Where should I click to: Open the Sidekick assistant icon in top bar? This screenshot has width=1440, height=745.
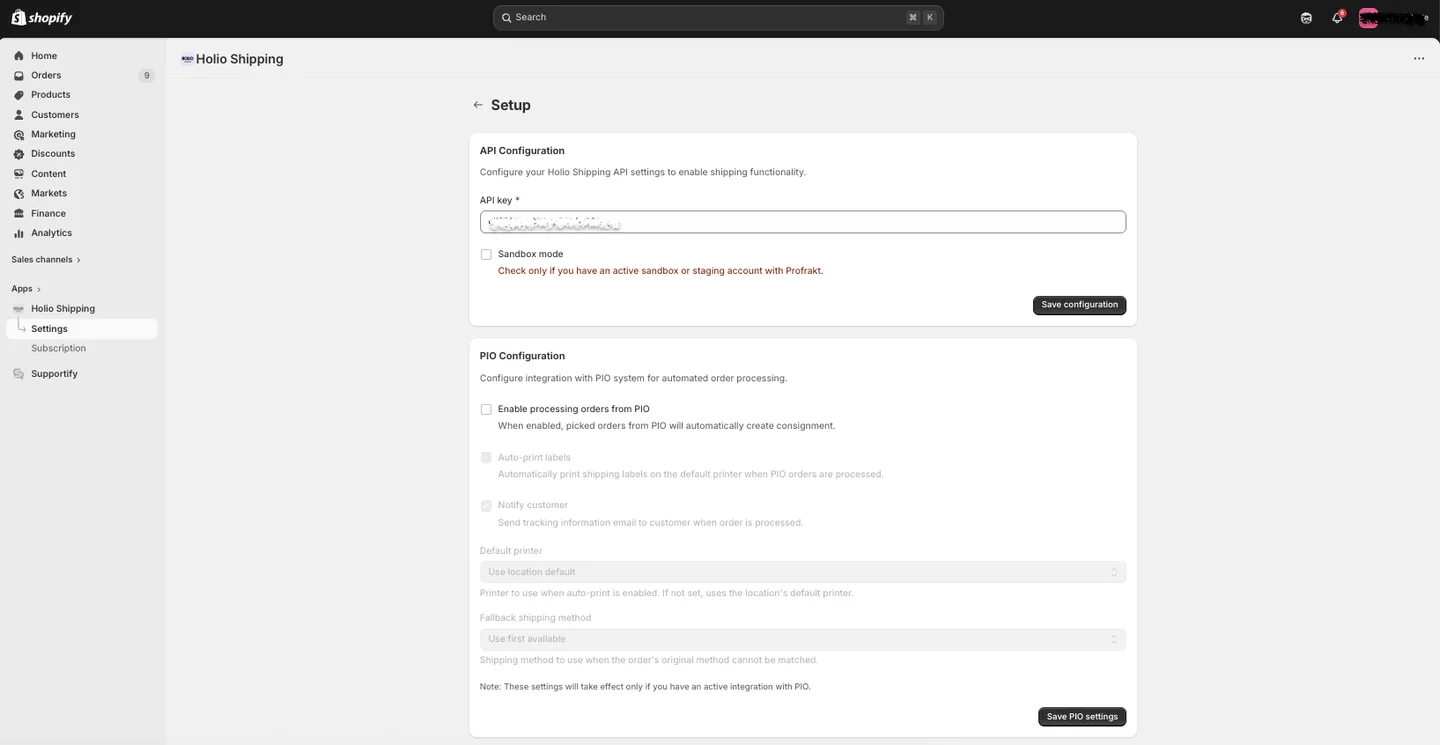1306,18
